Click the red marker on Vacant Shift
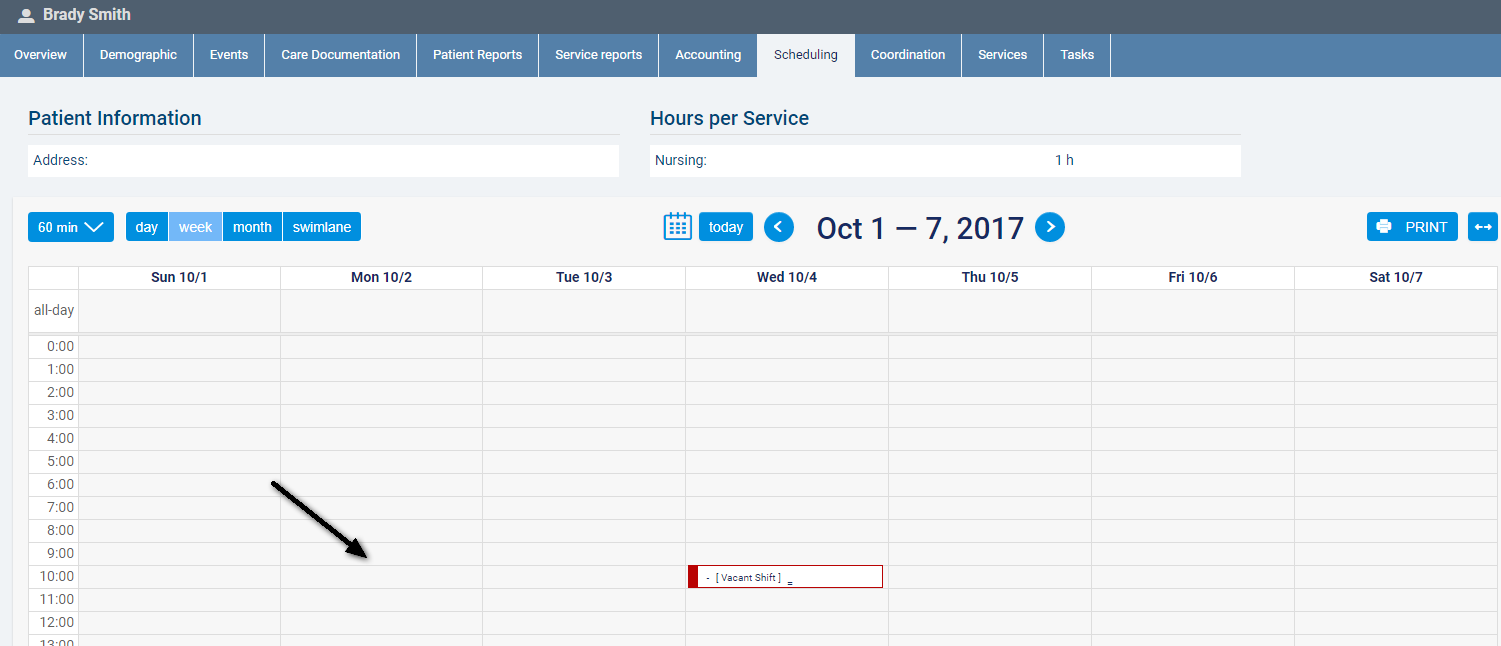The height and width of the screenshot is (646, 1501). pos(693,577)
